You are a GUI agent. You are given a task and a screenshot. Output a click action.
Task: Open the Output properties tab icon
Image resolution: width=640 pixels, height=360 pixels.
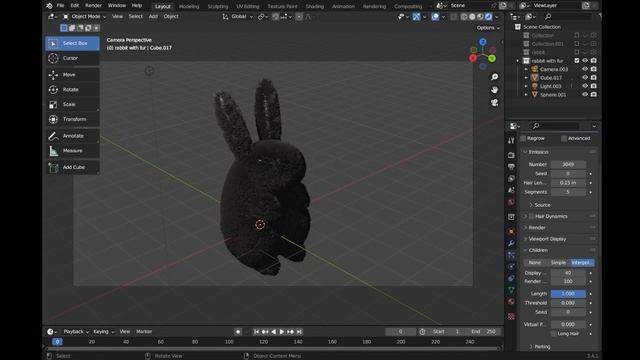click(x=511, y=167)
